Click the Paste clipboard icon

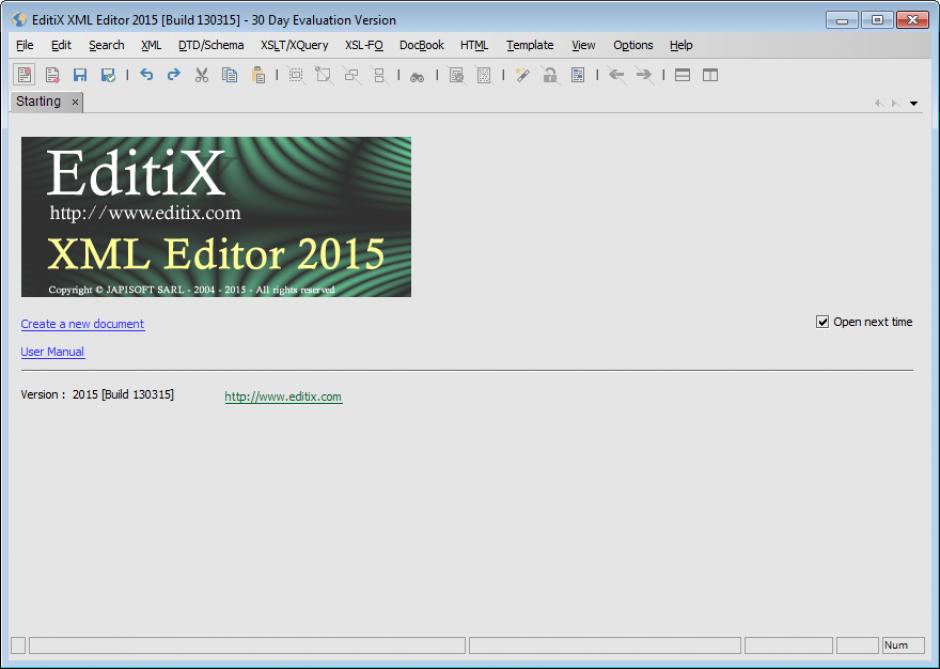258,75
